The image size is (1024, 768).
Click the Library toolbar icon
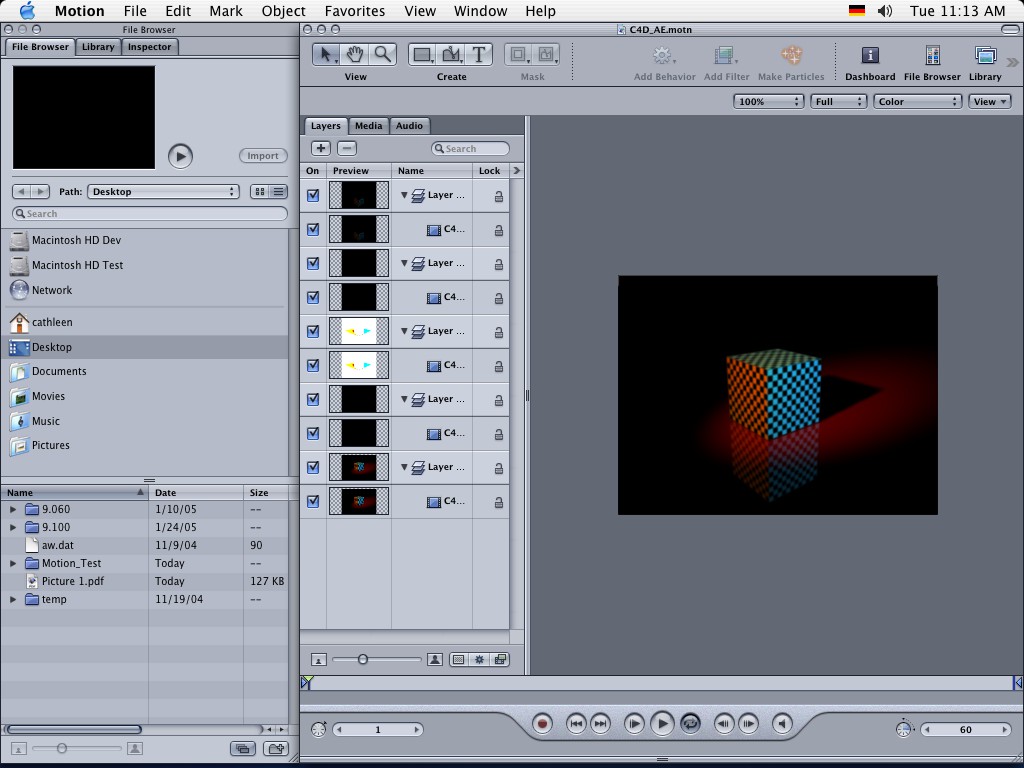[985, 56]
